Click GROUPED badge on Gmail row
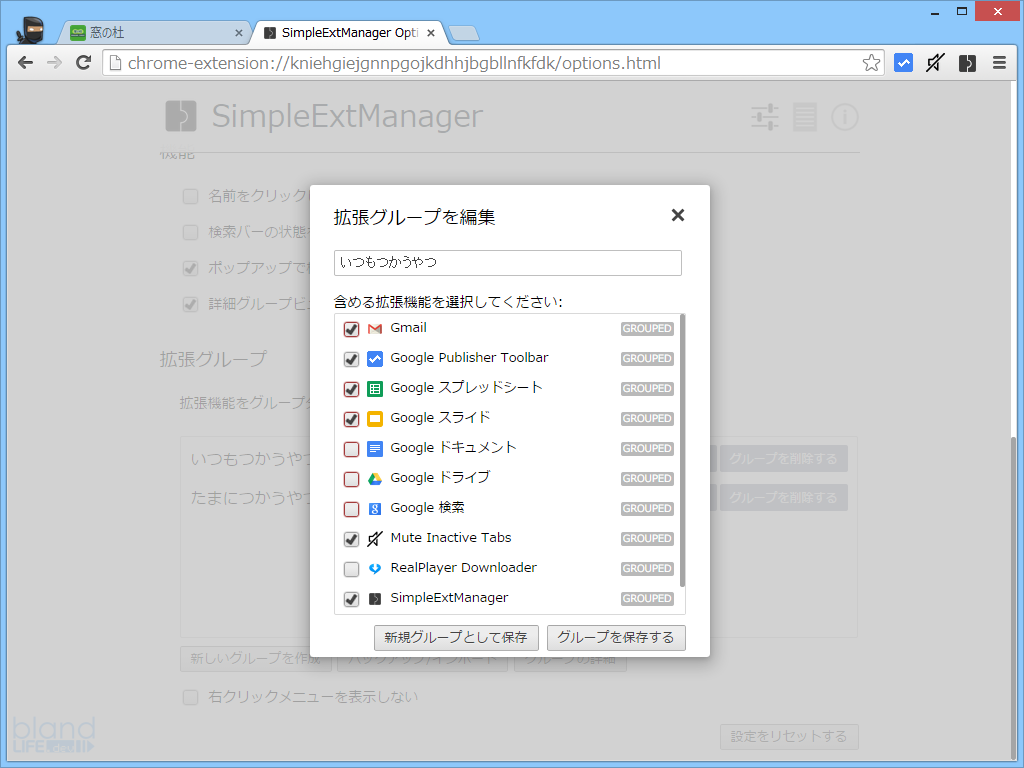 [647, 328]
